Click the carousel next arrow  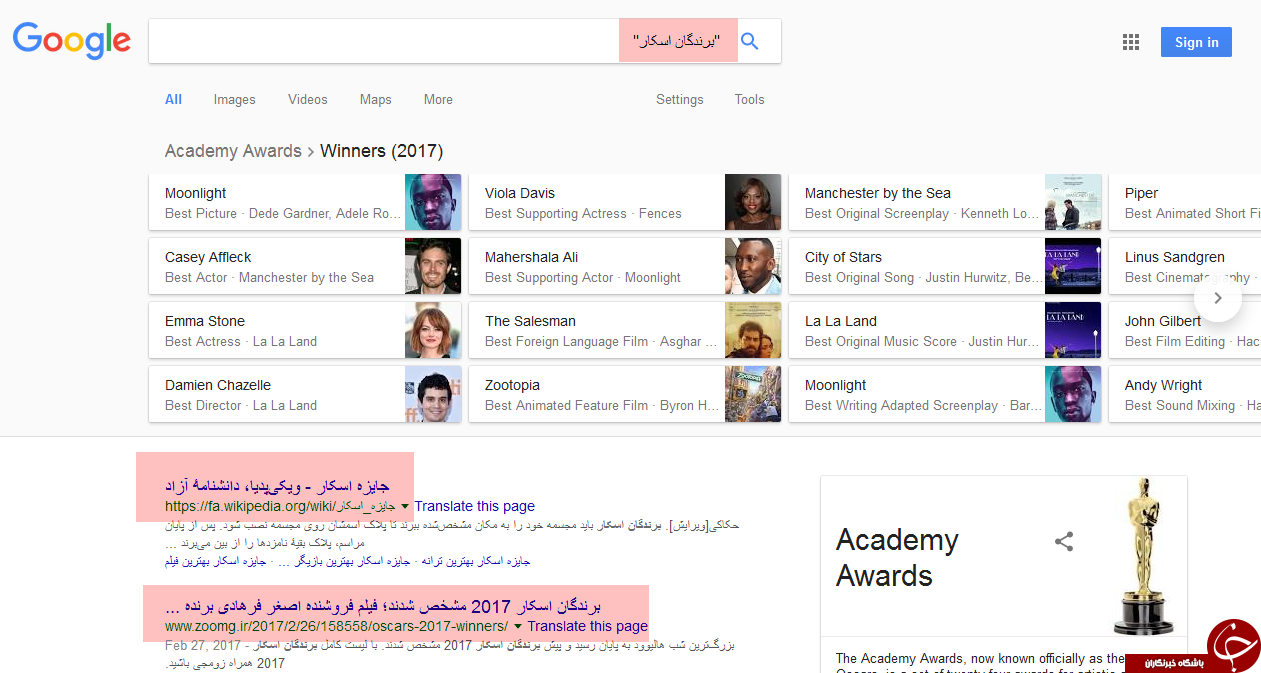click(x=1217, y=298)
